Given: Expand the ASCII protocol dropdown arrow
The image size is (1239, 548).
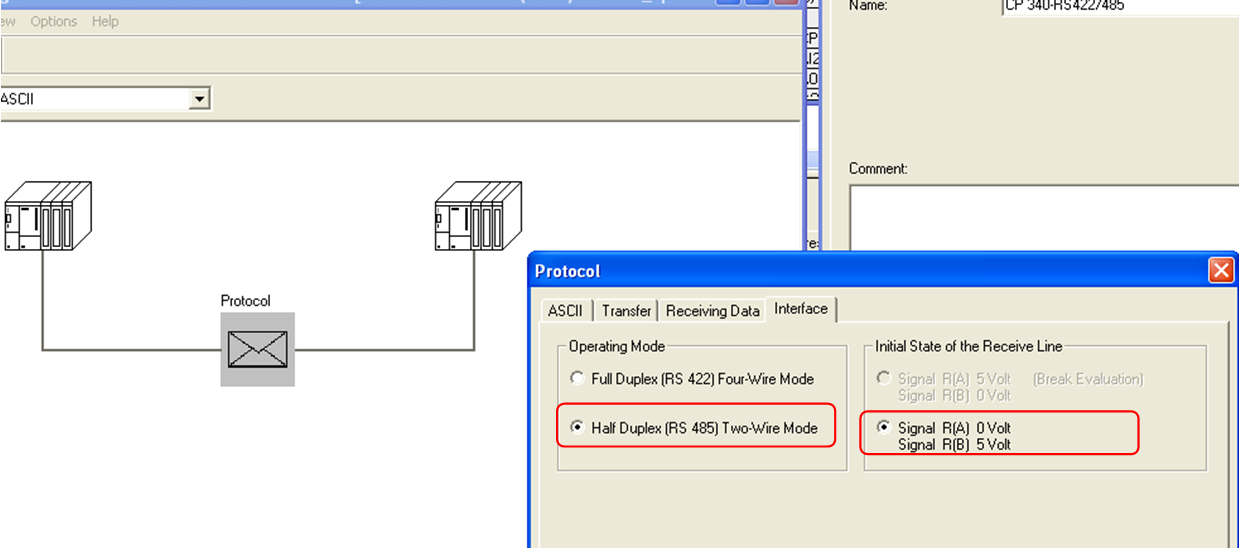Looking at the screenshot, I should point(200,99).
